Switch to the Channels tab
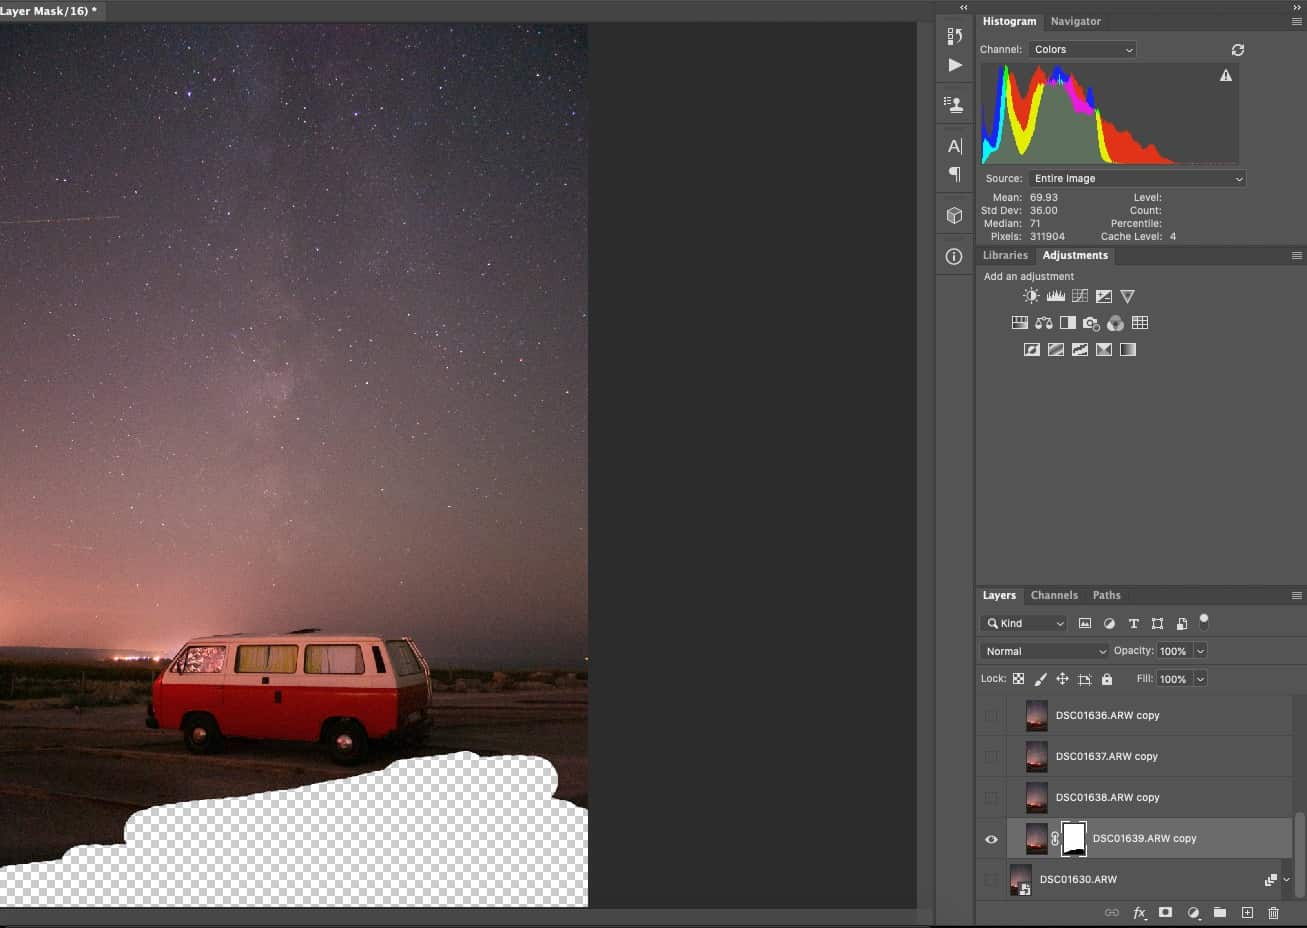The width and height of the screenshot is (1307, 928). pyautogui.click(x=1054, y=595)
